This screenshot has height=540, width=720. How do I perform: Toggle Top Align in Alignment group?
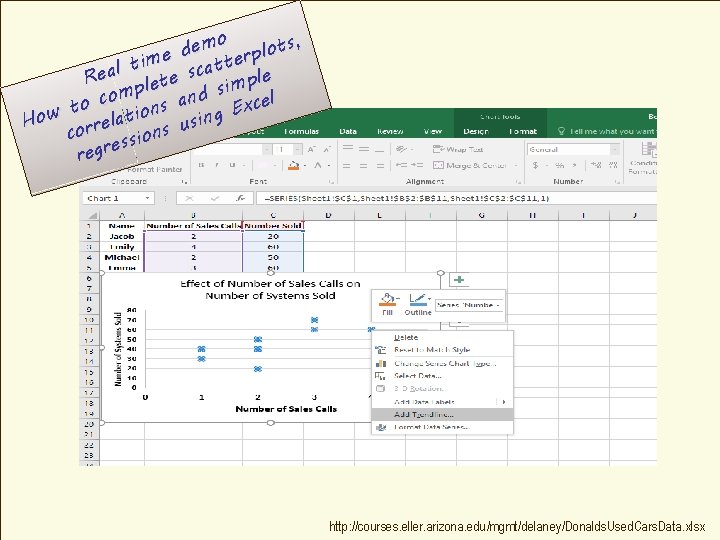point(348,149)
